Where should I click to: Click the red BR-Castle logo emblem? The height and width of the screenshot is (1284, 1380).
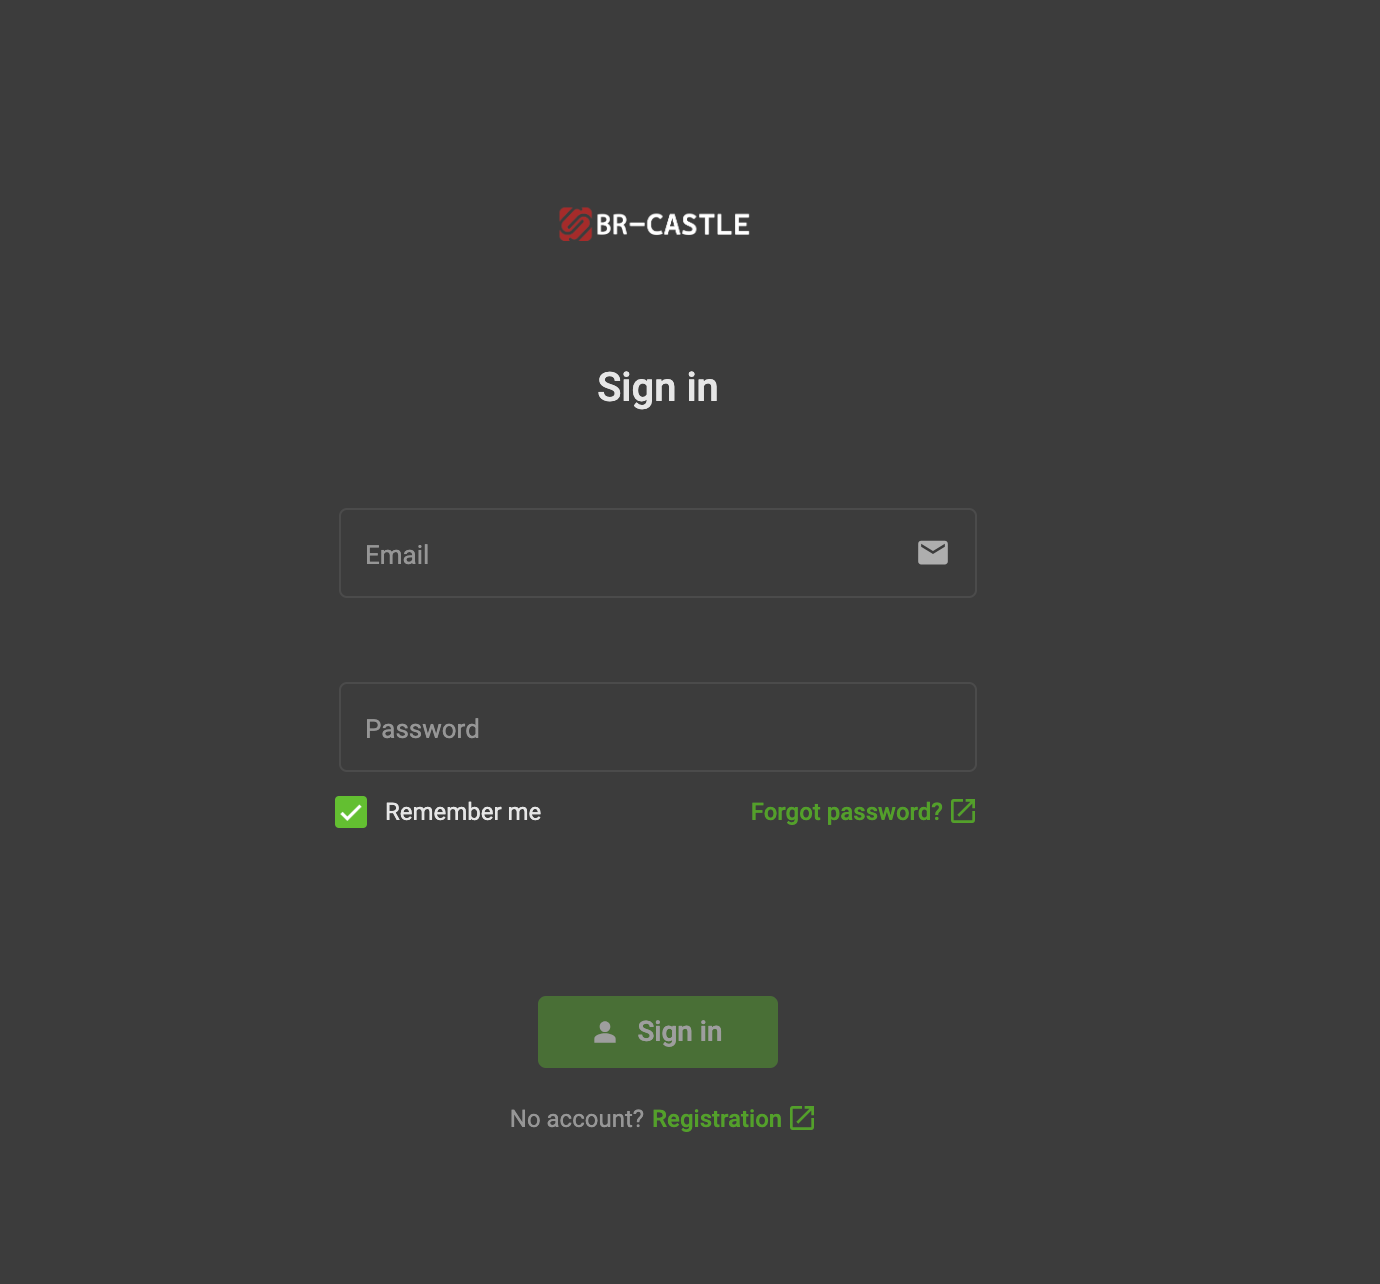(575, 225)
